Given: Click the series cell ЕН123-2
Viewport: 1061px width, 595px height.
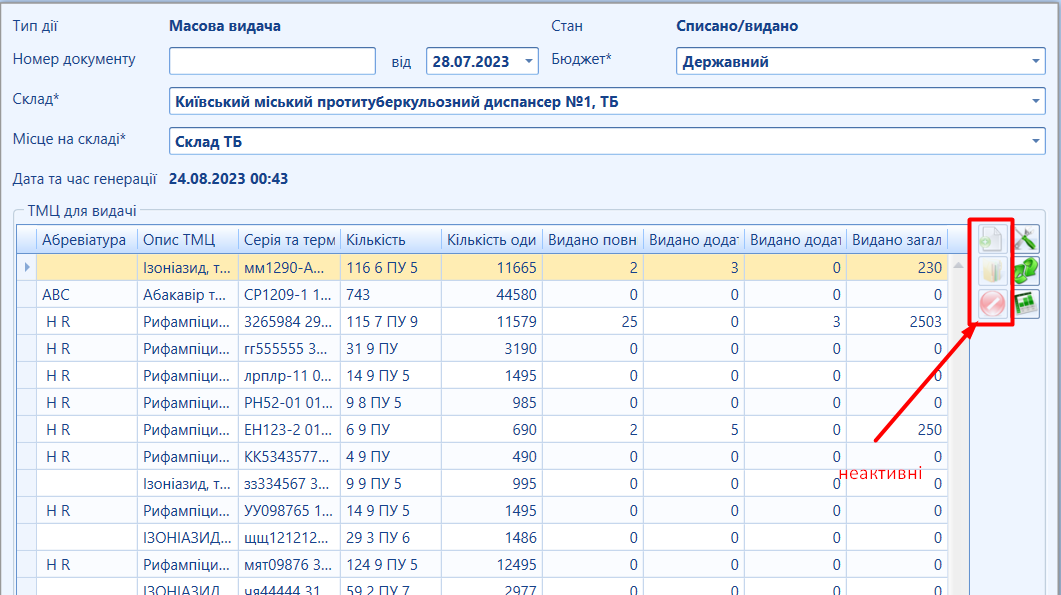Looking at the screenshot, I should click(x=289, y=430).
